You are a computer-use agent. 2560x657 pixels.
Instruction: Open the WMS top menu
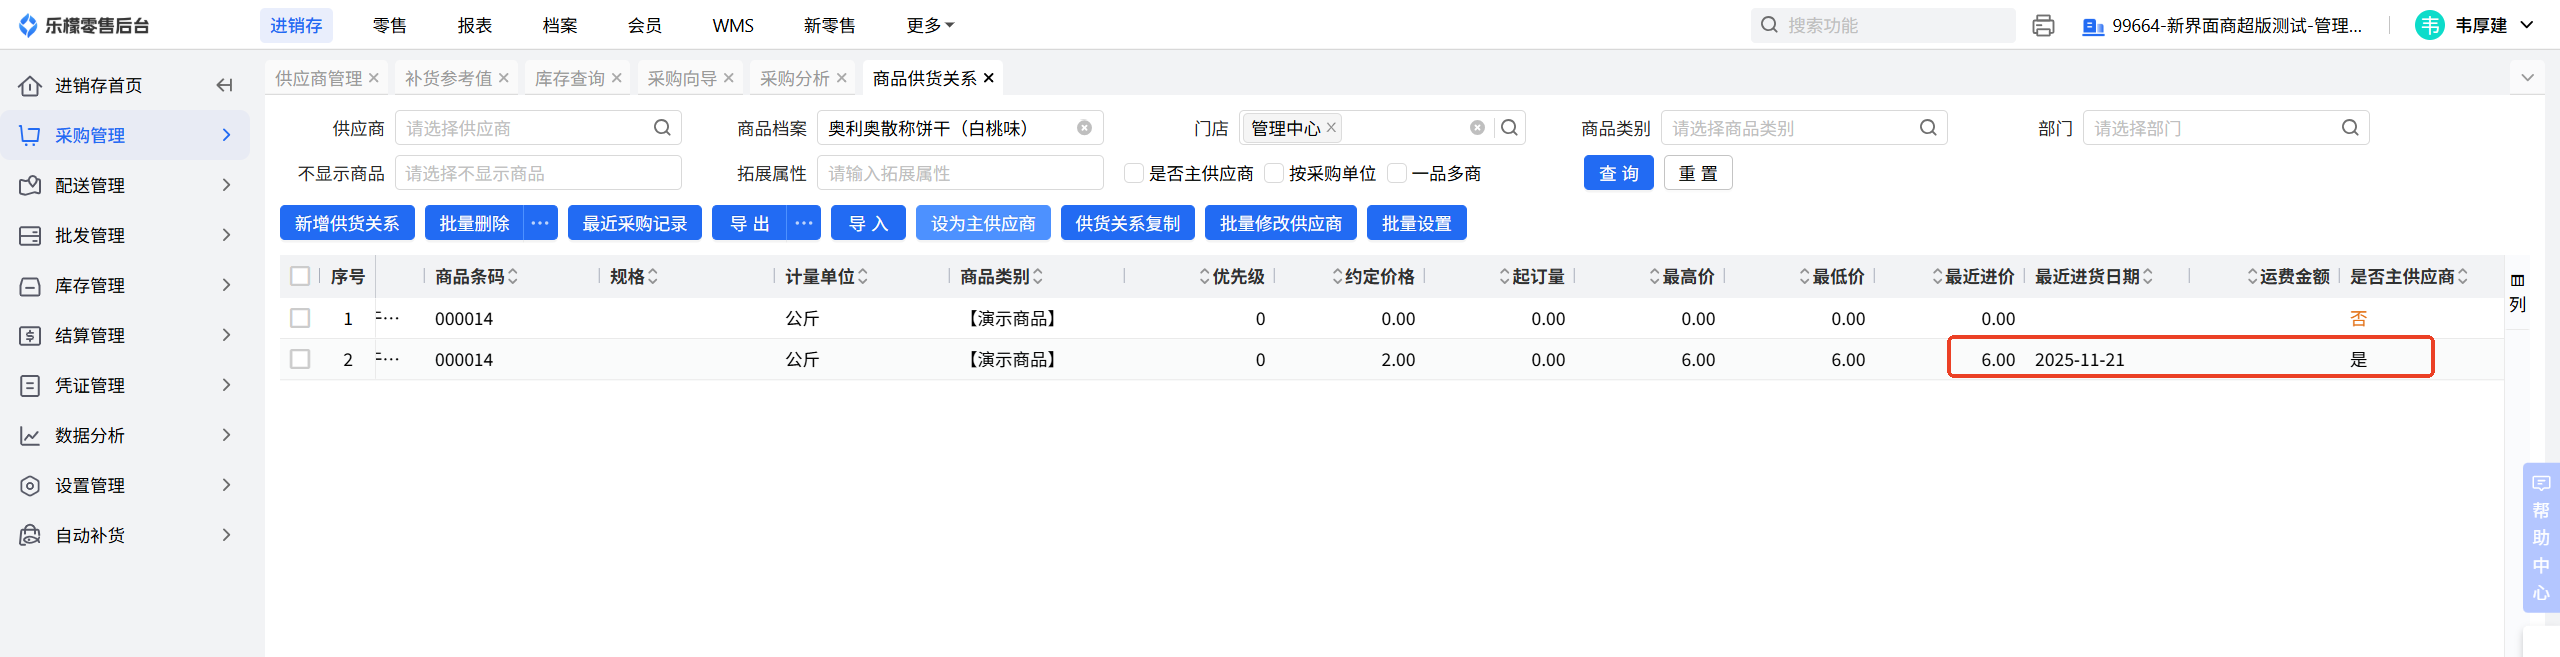tap(733, 25)
